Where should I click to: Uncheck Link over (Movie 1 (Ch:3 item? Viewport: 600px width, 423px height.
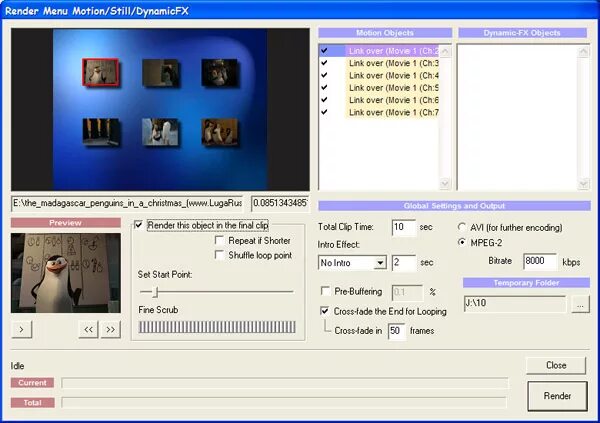point(324,63)
